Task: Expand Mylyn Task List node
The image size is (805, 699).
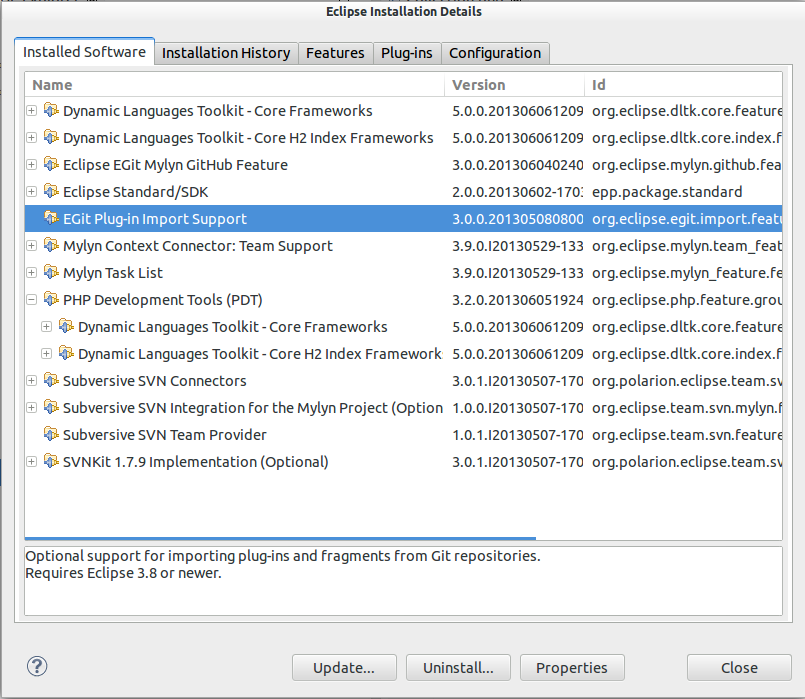Action: 32,273
